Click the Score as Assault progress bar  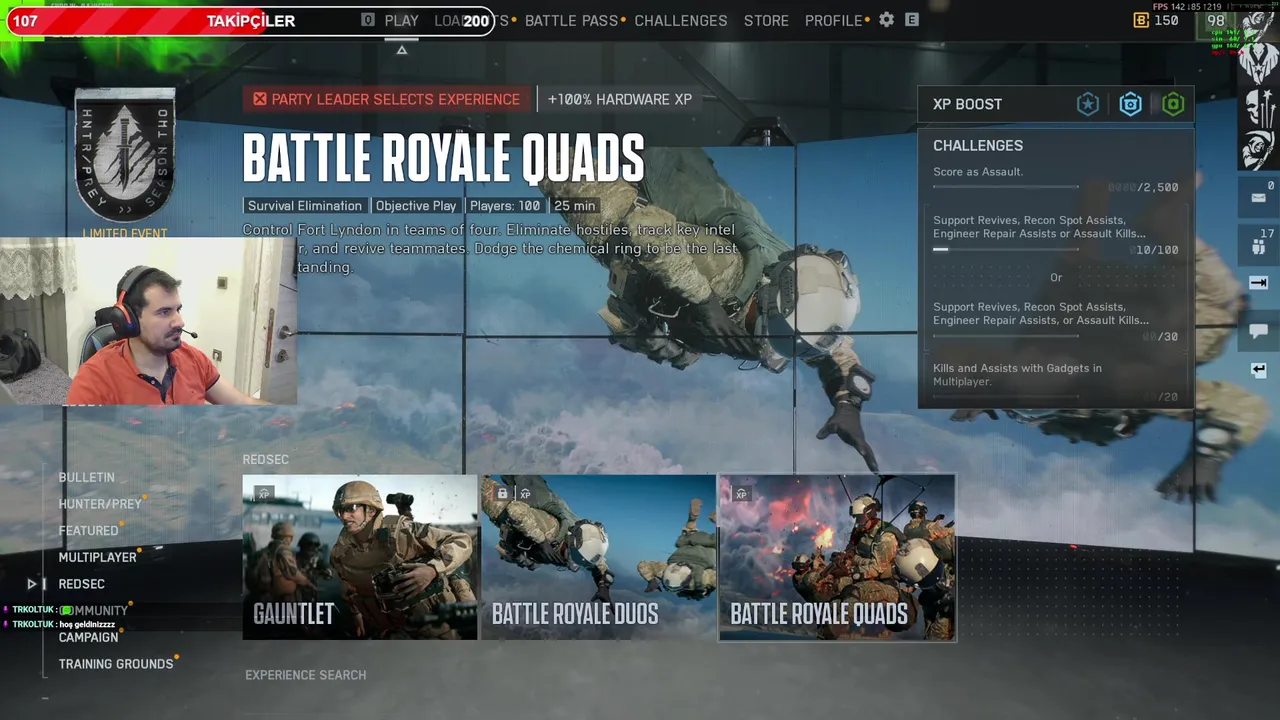coord(1006,187)
